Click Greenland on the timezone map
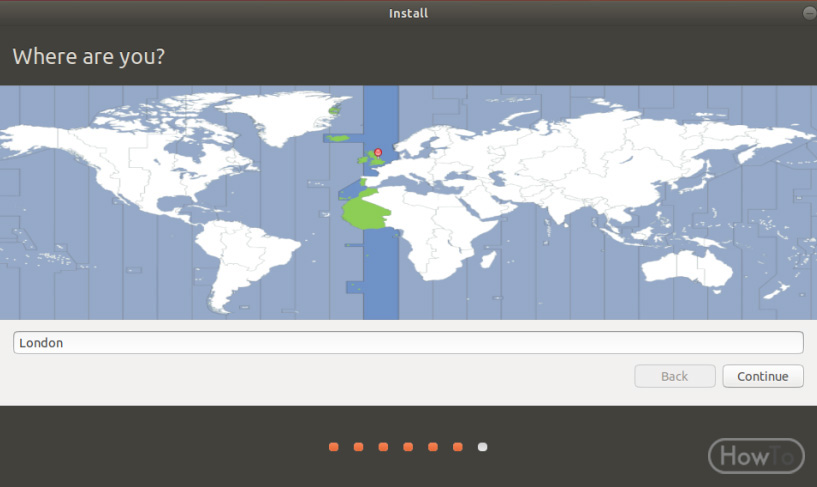The width and height of the screenshot is (817, 487). click(x=284, y=117)
